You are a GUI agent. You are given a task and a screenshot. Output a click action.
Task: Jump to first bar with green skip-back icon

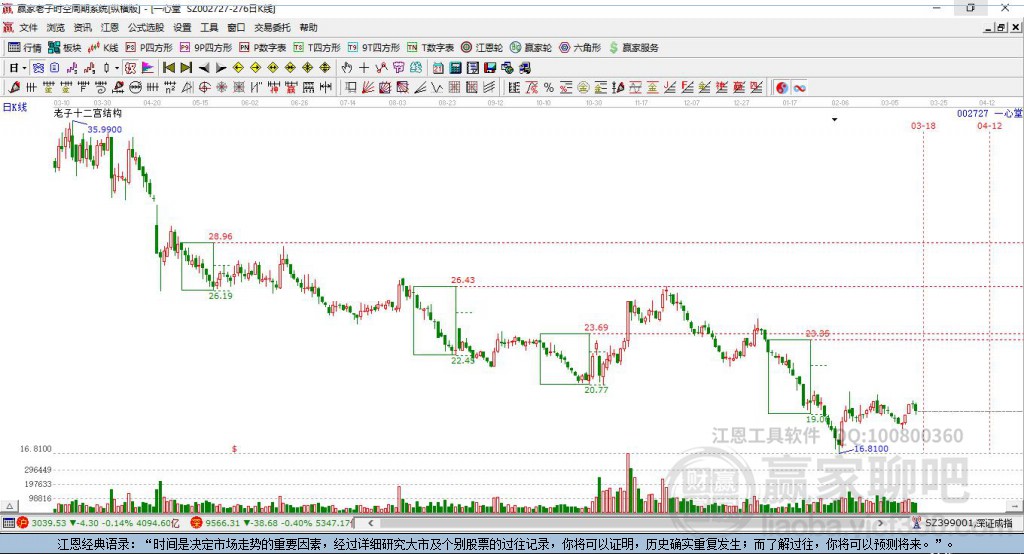(168, 67)
